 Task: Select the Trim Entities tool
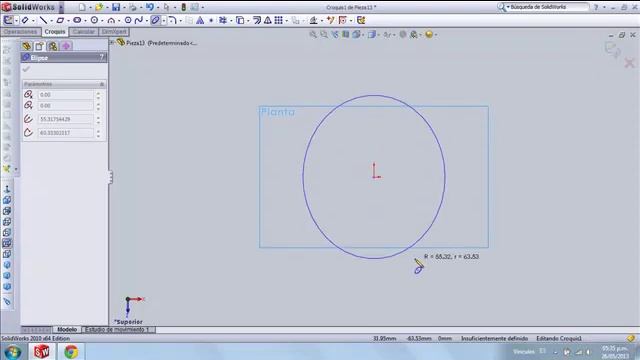pos(223,20)
